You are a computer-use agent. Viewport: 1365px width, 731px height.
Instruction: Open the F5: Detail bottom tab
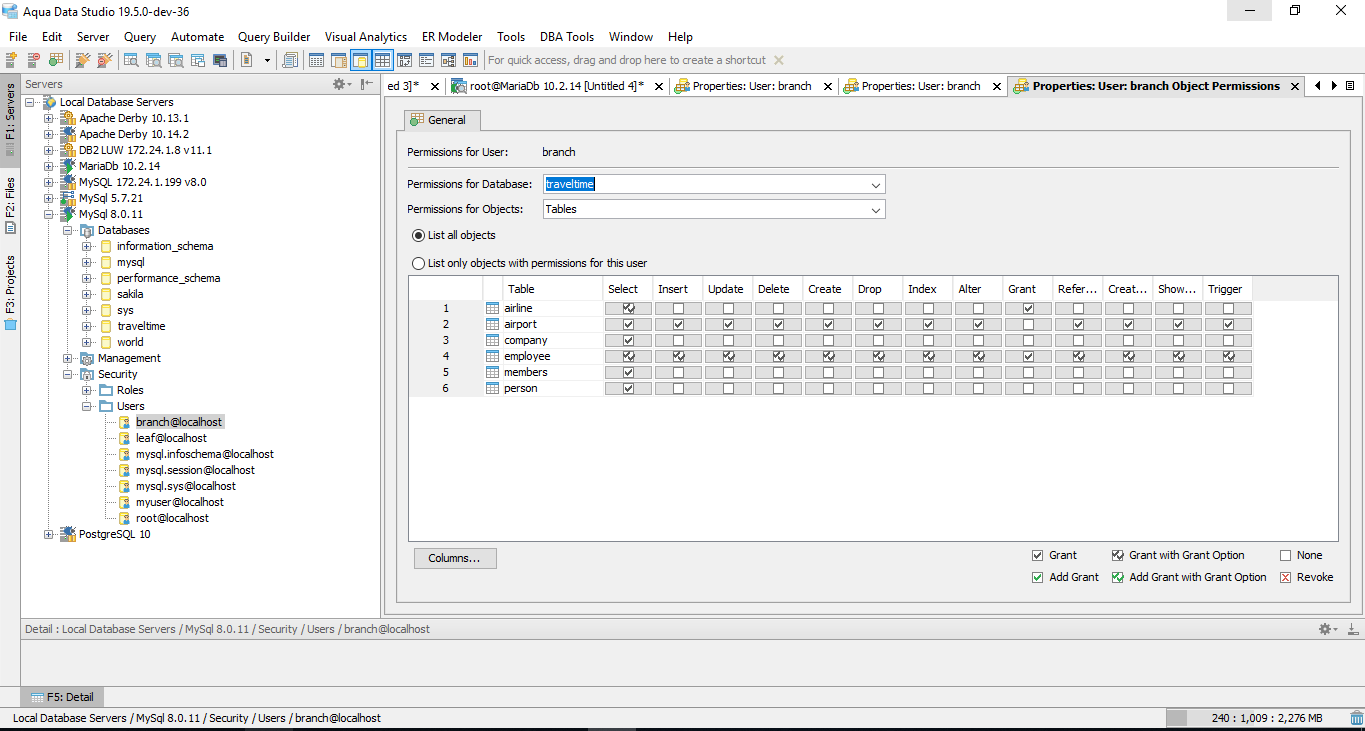tap(62, 697)
